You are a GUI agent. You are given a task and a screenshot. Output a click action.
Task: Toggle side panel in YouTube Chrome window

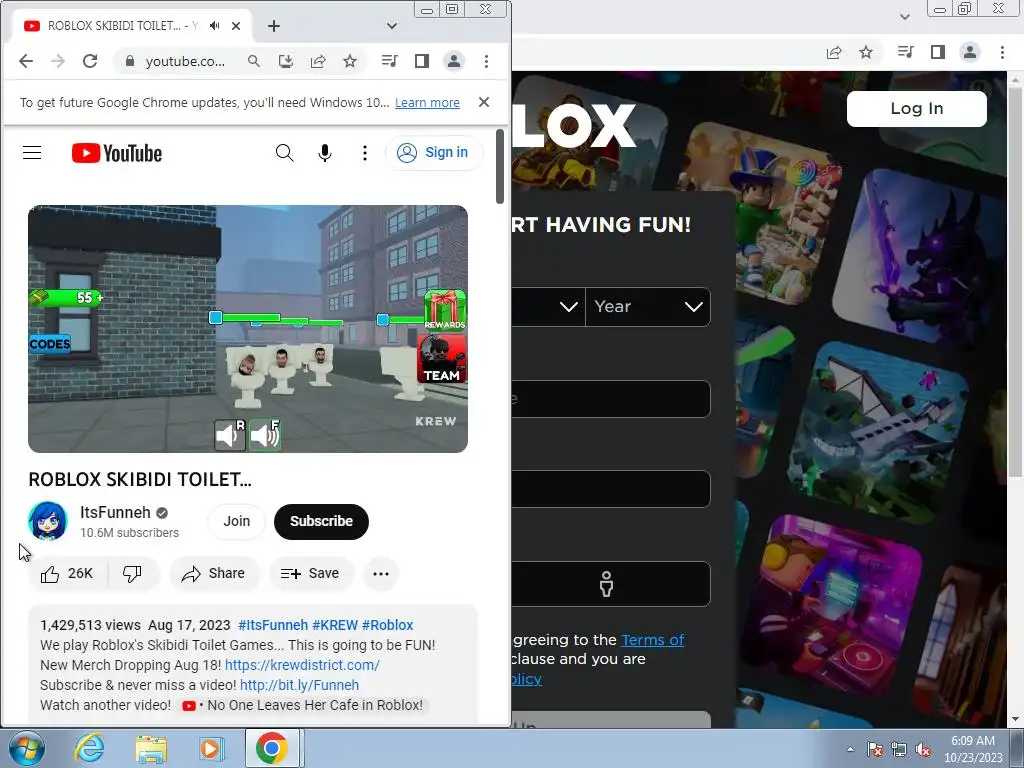pyautogui.click(x=422, y=61)
